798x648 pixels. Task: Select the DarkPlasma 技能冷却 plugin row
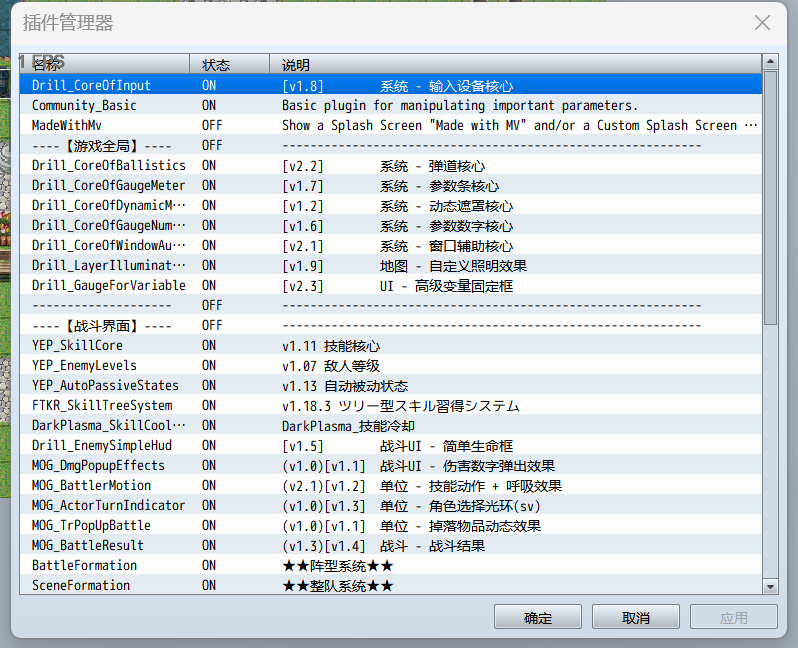pos(391,425)
